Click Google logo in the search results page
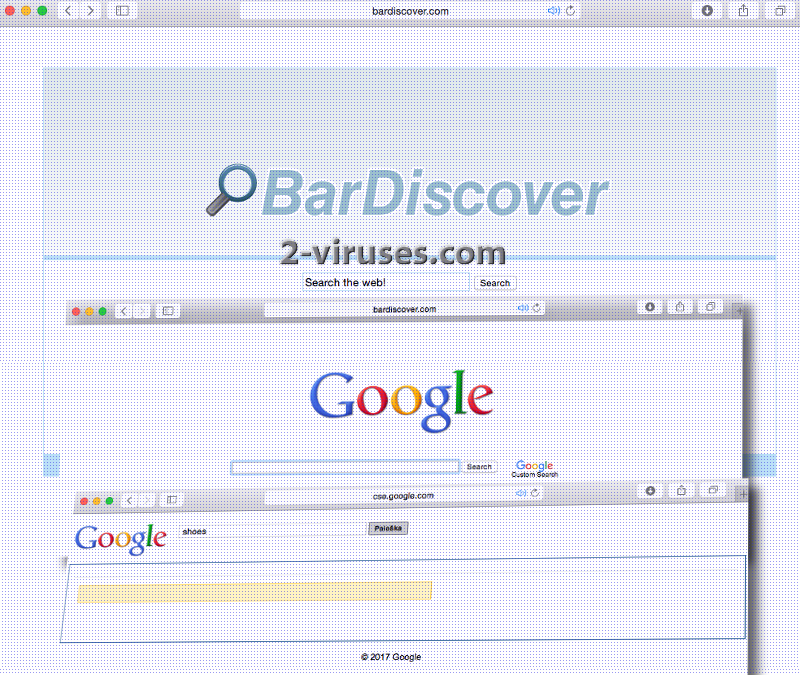The width and height of the screenshot is (800, 675). [121, 539]
